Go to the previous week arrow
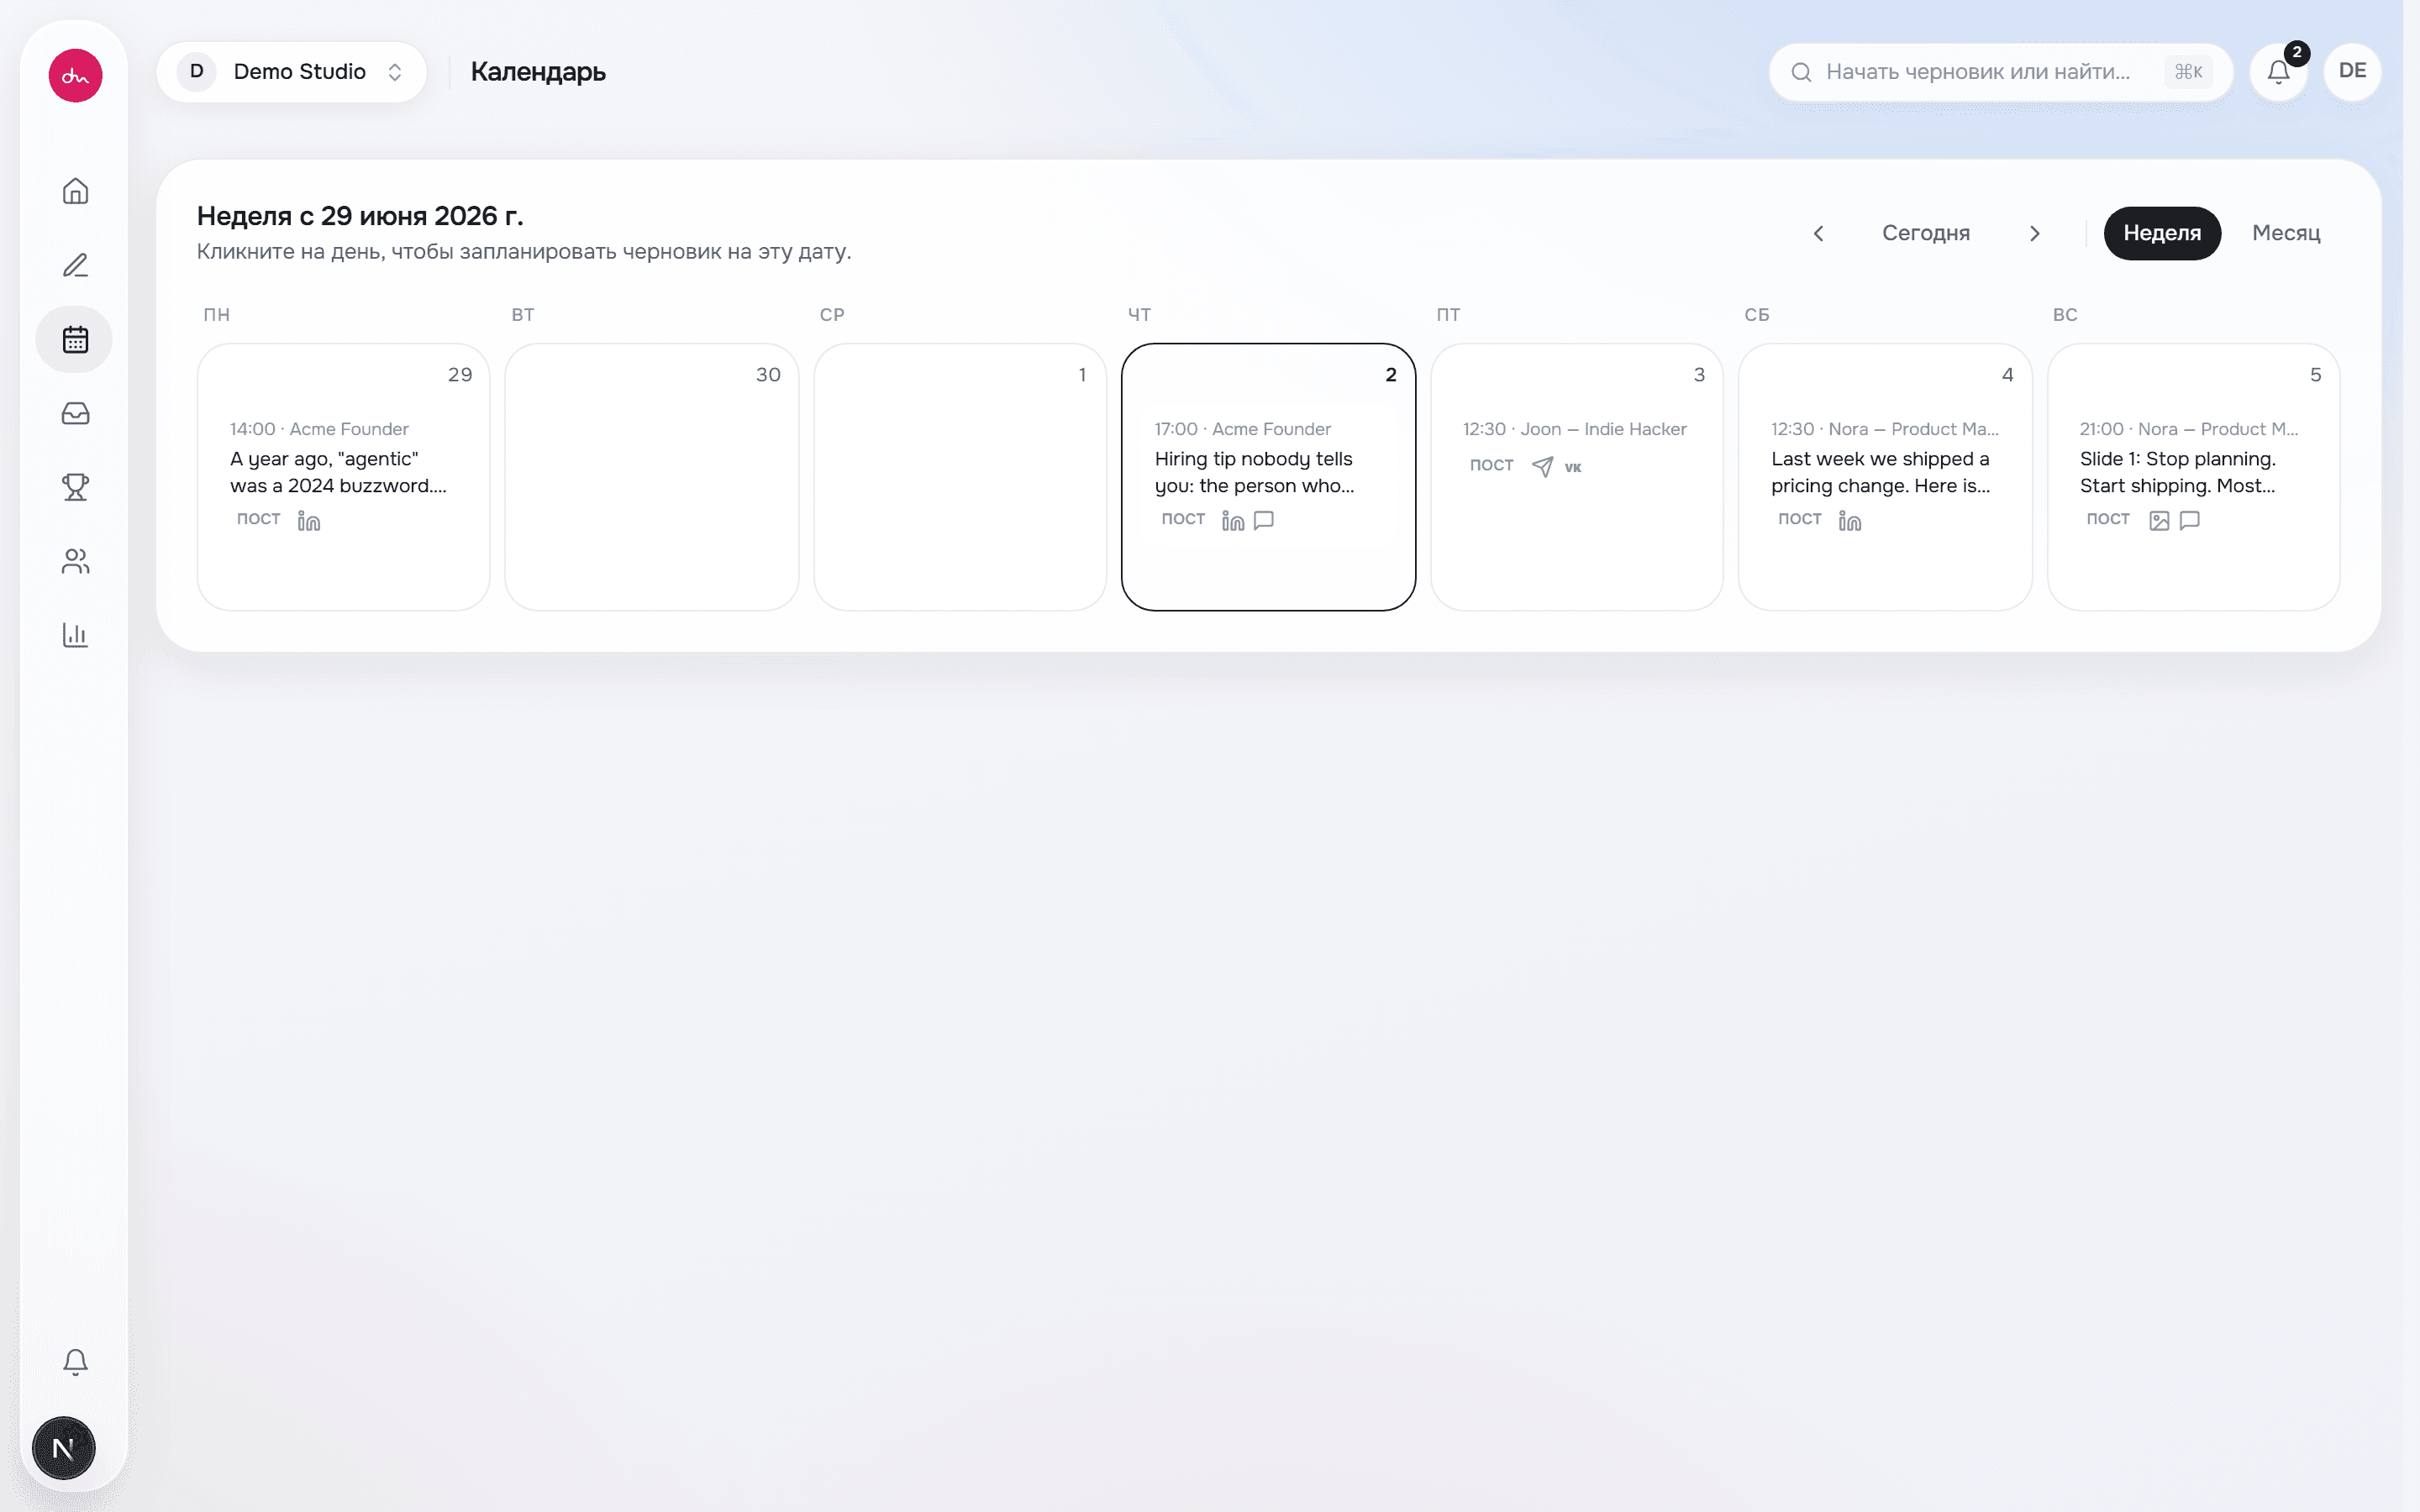The width and height of the screenshot is (2420, 1512). click(1819, 233)
